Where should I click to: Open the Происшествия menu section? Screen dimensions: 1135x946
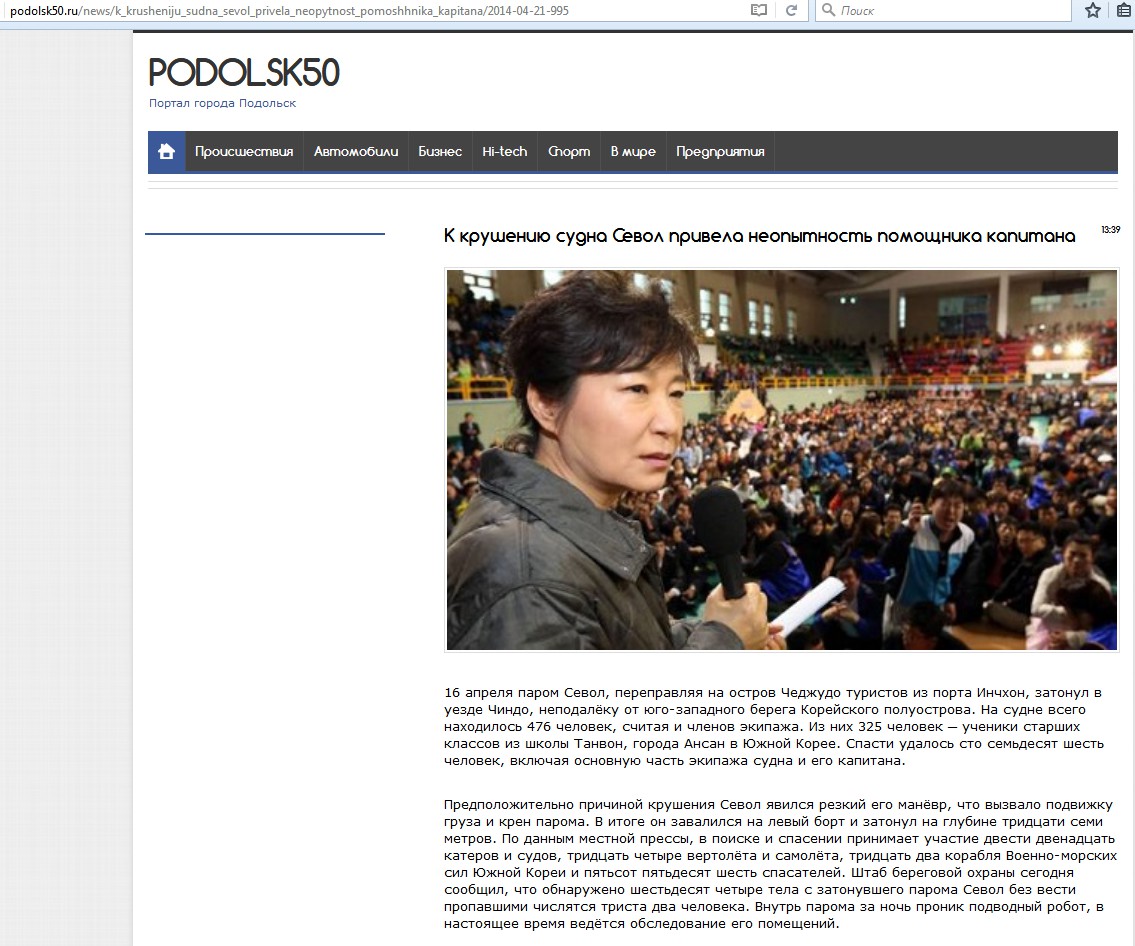(244, 151)
